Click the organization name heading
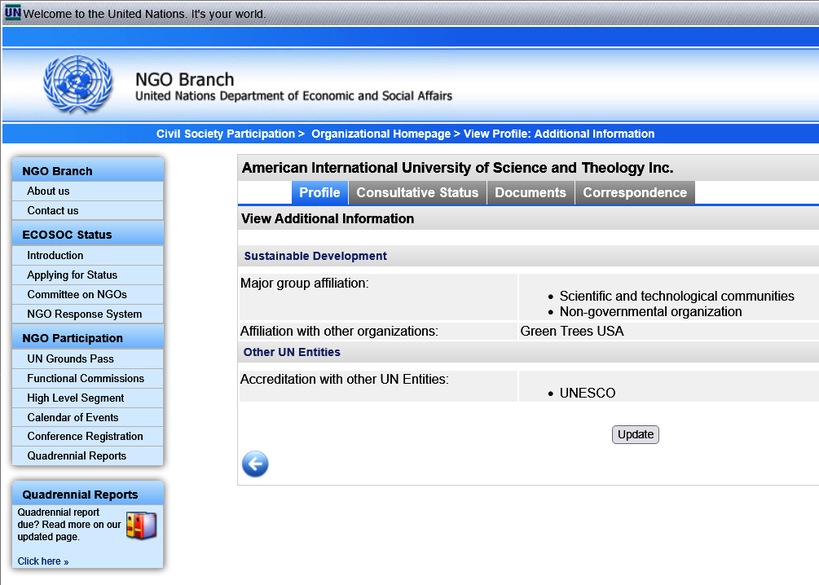This screenshot has height=585, width=819. (458, 168)
